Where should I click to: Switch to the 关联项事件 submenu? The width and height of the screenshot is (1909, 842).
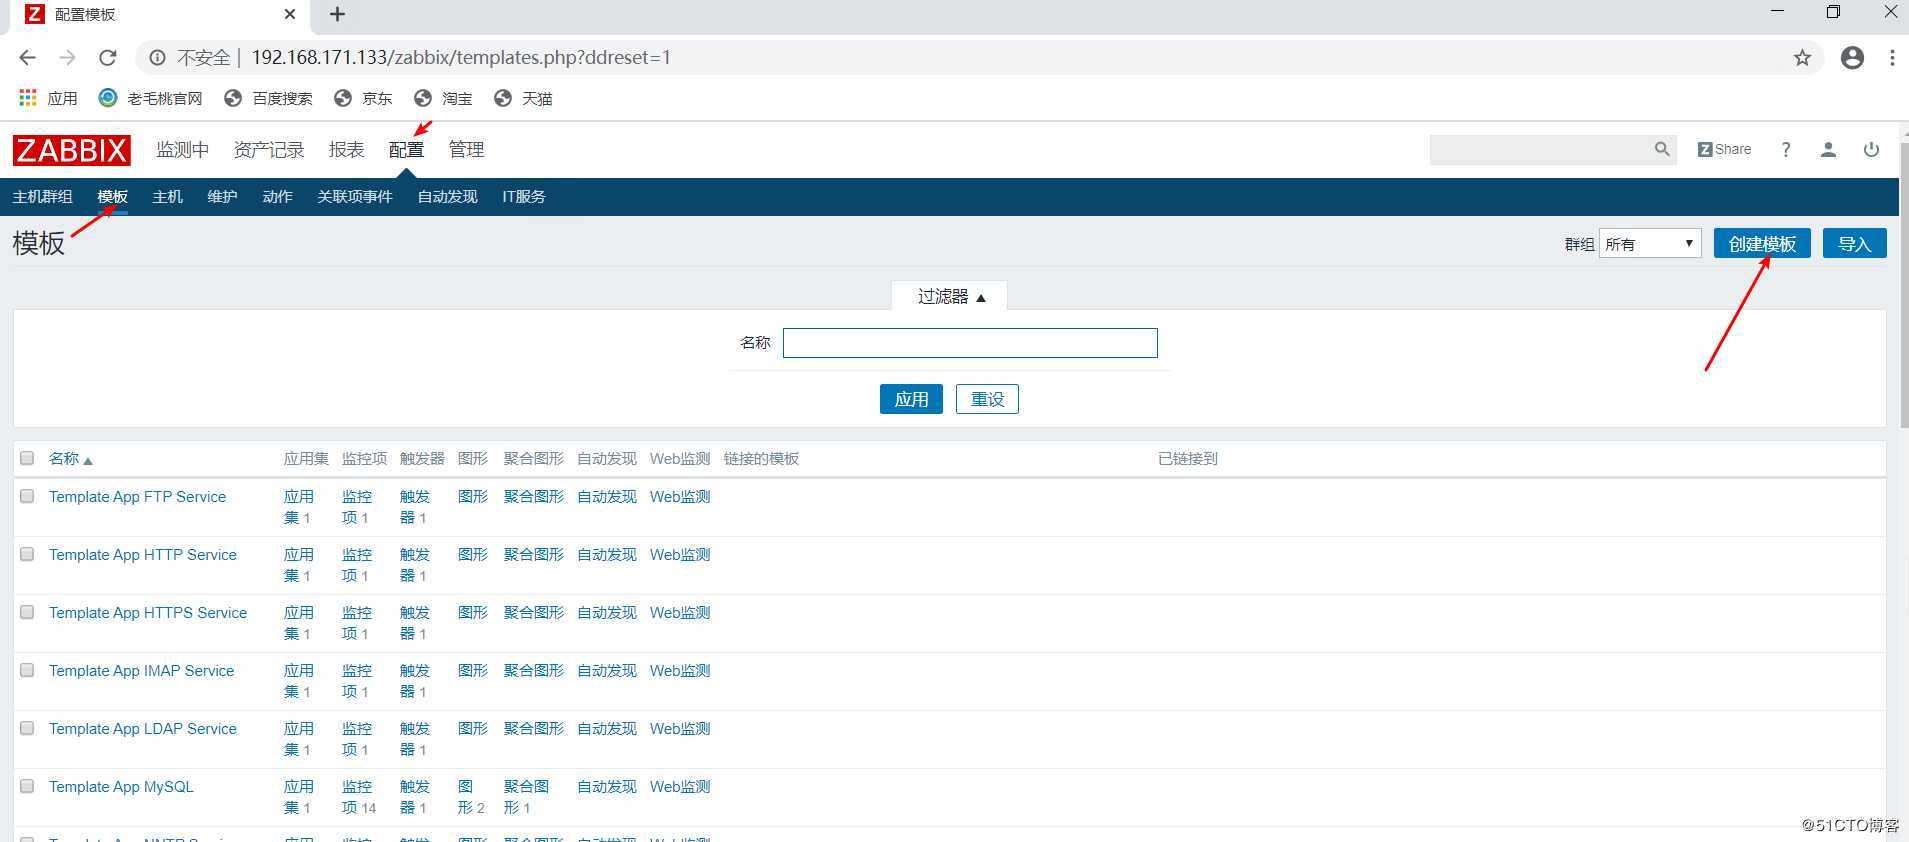355,197
